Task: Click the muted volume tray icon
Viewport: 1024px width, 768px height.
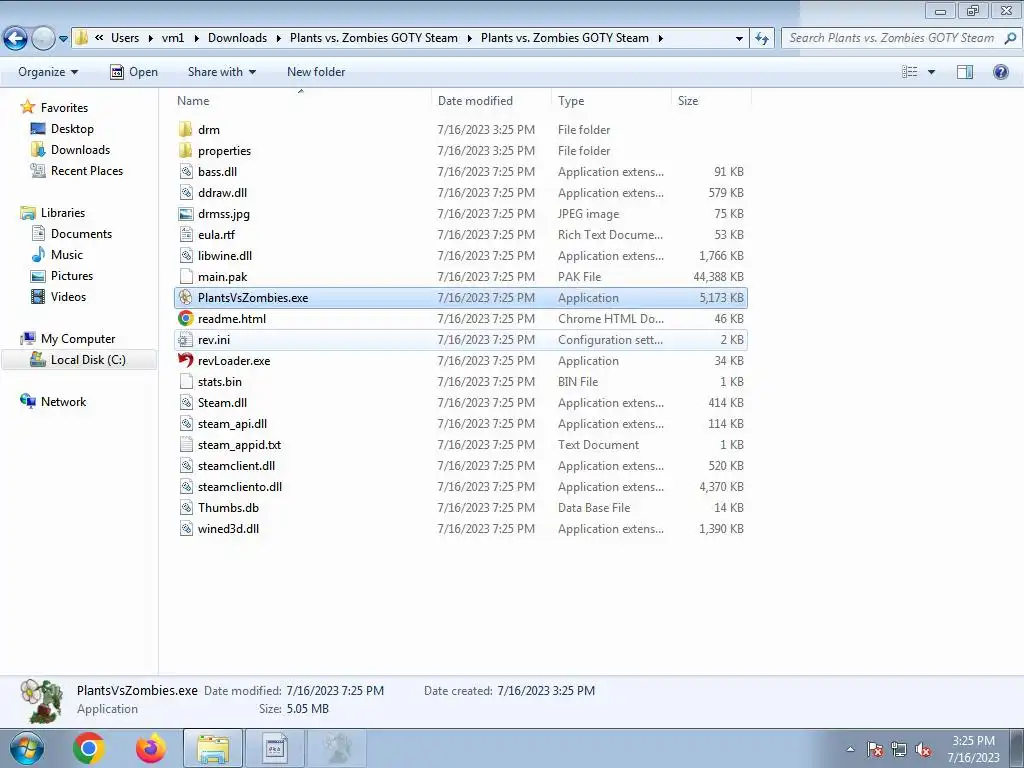Action: [923, 749]
